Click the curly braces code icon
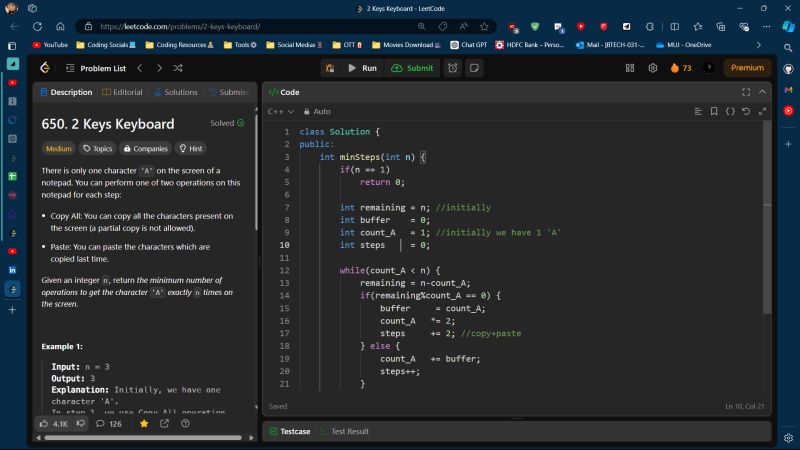This screenshot has height=450, width=800. [x=730, y=111]
